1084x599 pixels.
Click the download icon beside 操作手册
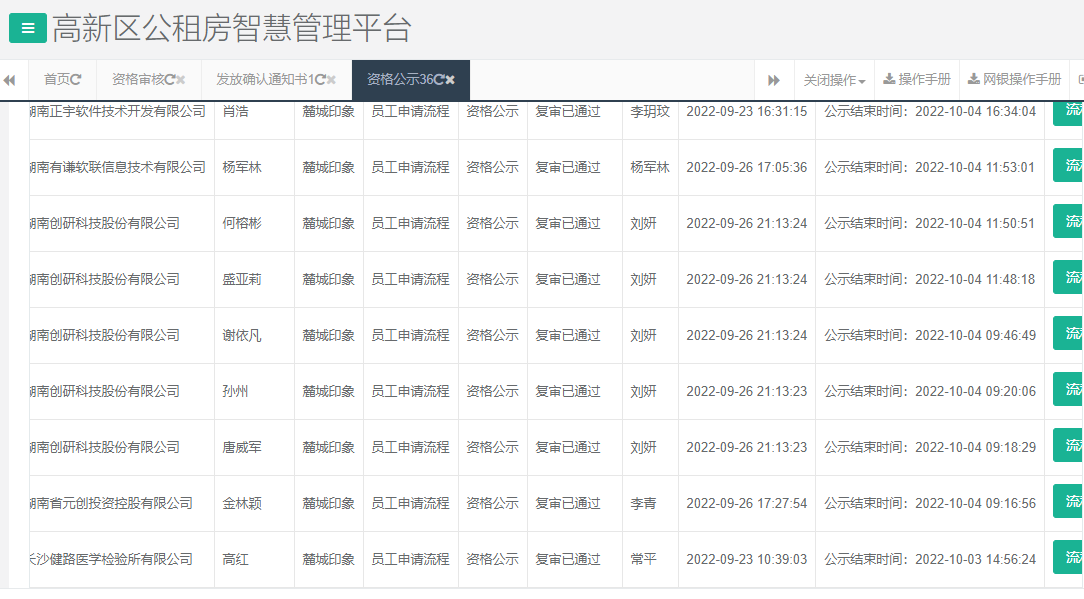click(889, 79)
